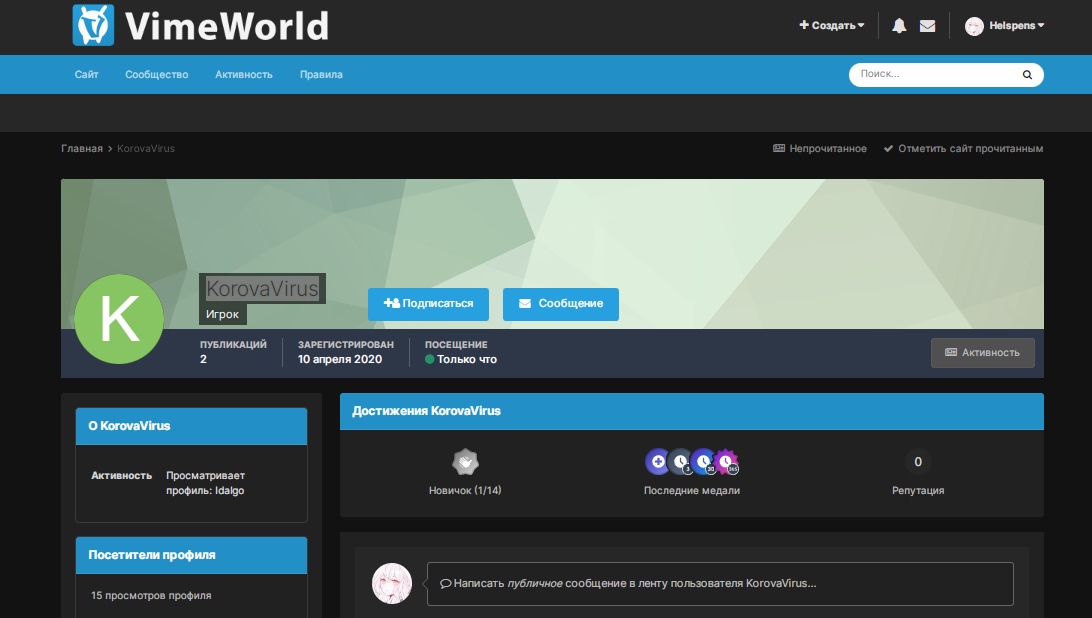The width and height of the screenshot is (1092, 618).
Task: Open the notifications bell
Action: 899,26
